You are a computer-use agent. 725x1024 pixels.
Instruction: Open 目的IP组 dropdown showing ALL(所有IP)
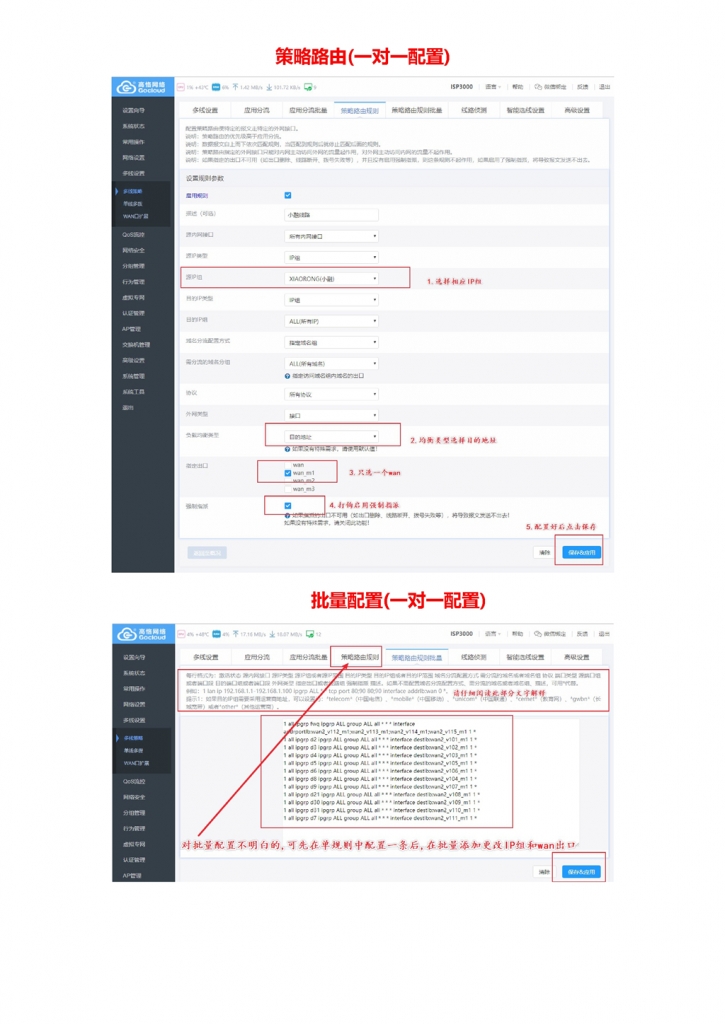tap(331, 321)
